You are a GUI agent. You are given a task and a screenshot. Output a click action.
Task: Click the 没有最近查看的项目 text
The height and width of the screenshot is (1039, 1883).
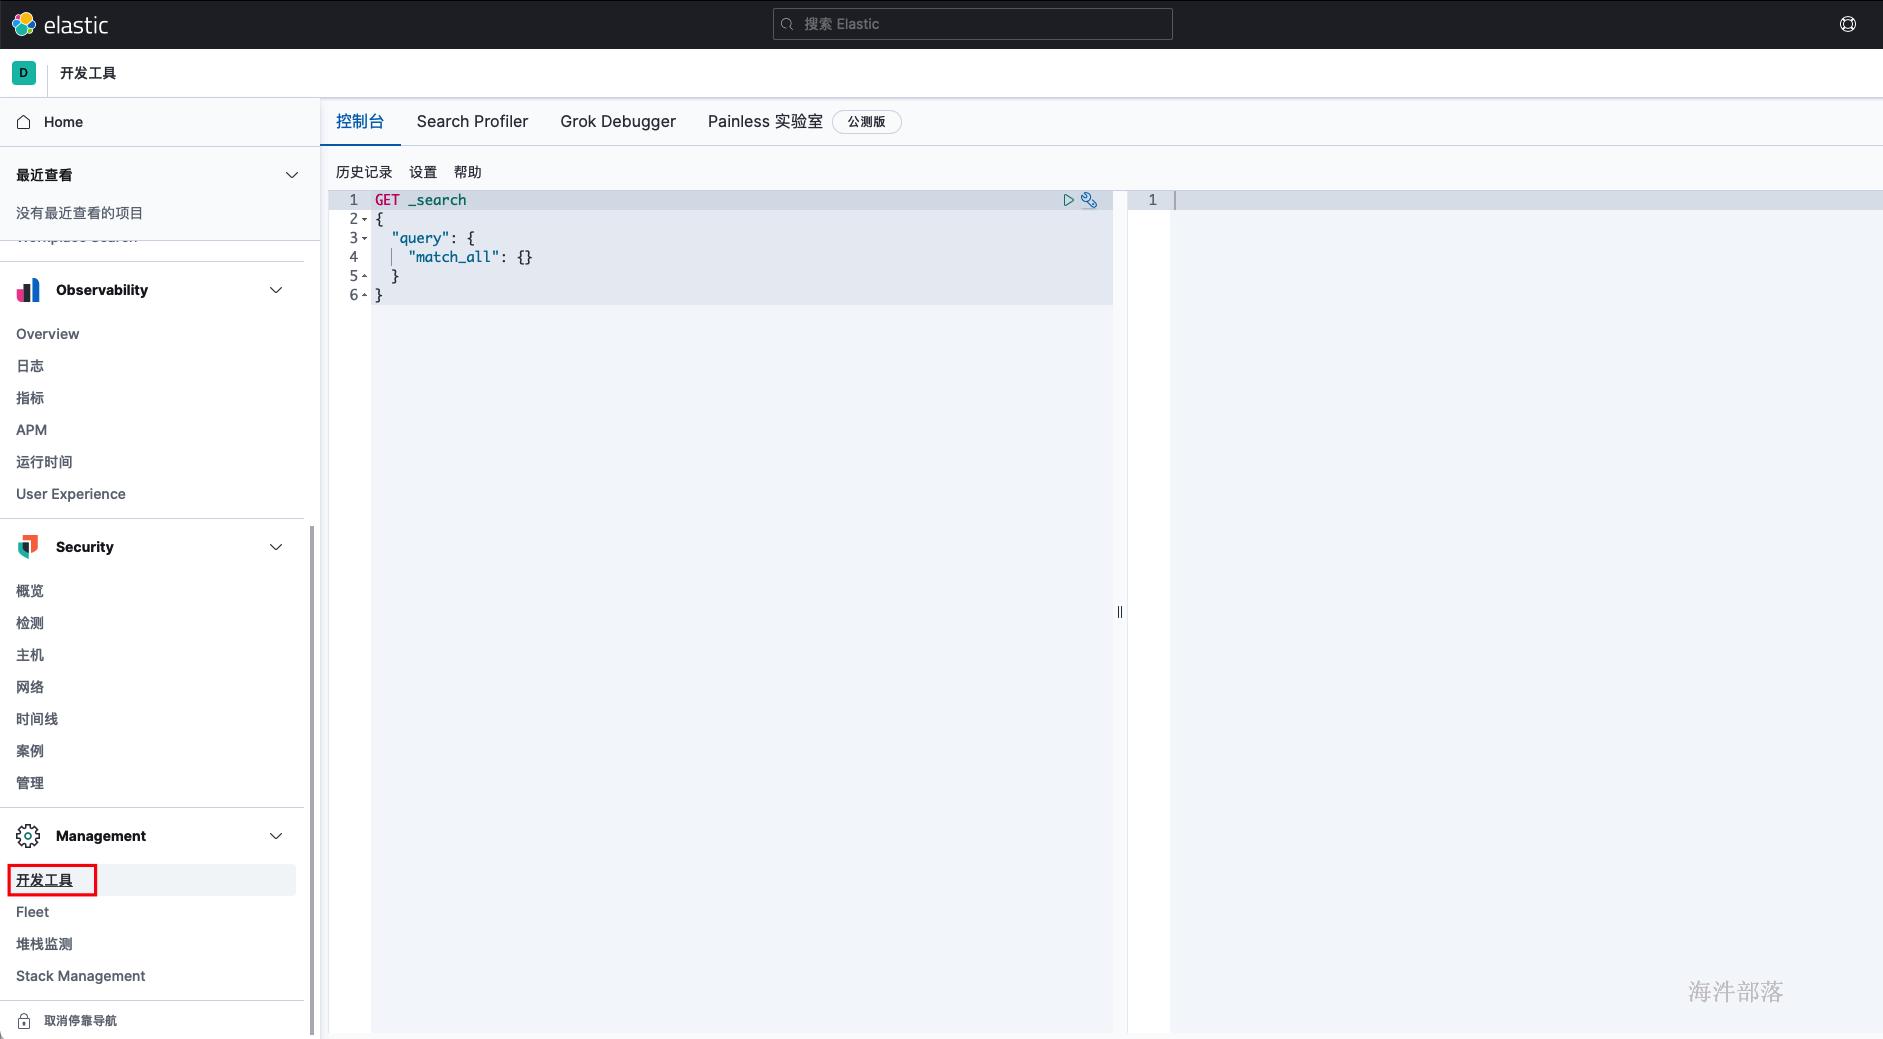[x=80, y=213]
